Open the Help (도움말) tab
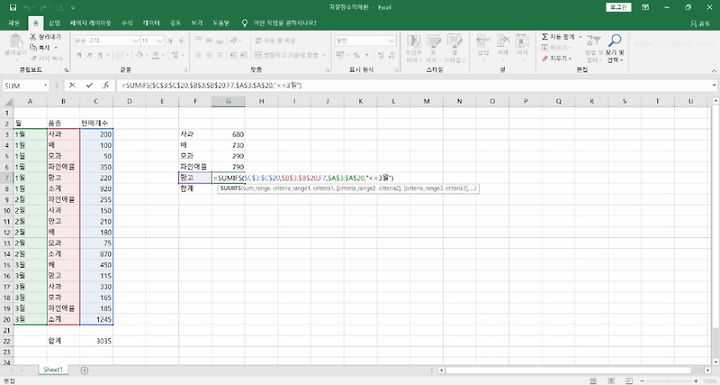The width and height of the screenshot is (720, 385). [221, 23]
